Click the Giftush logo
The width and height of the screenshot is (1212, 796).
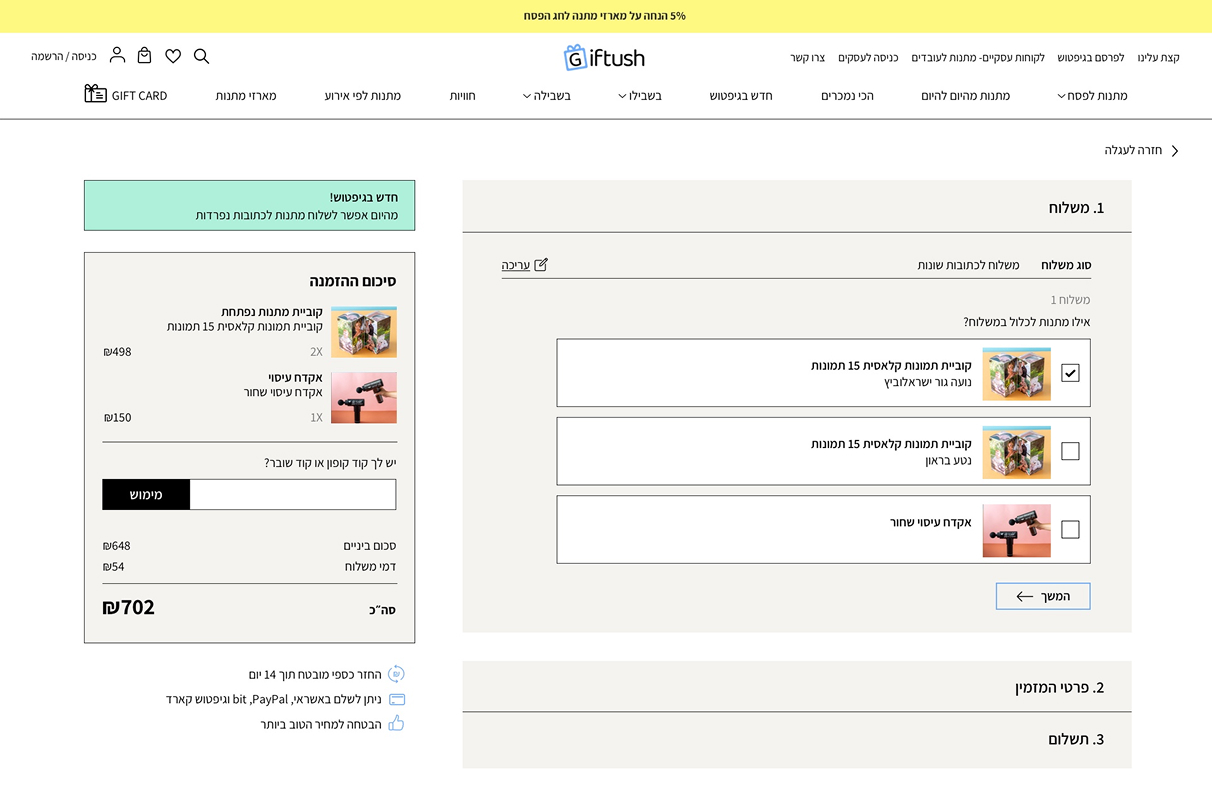click(604, 57)
